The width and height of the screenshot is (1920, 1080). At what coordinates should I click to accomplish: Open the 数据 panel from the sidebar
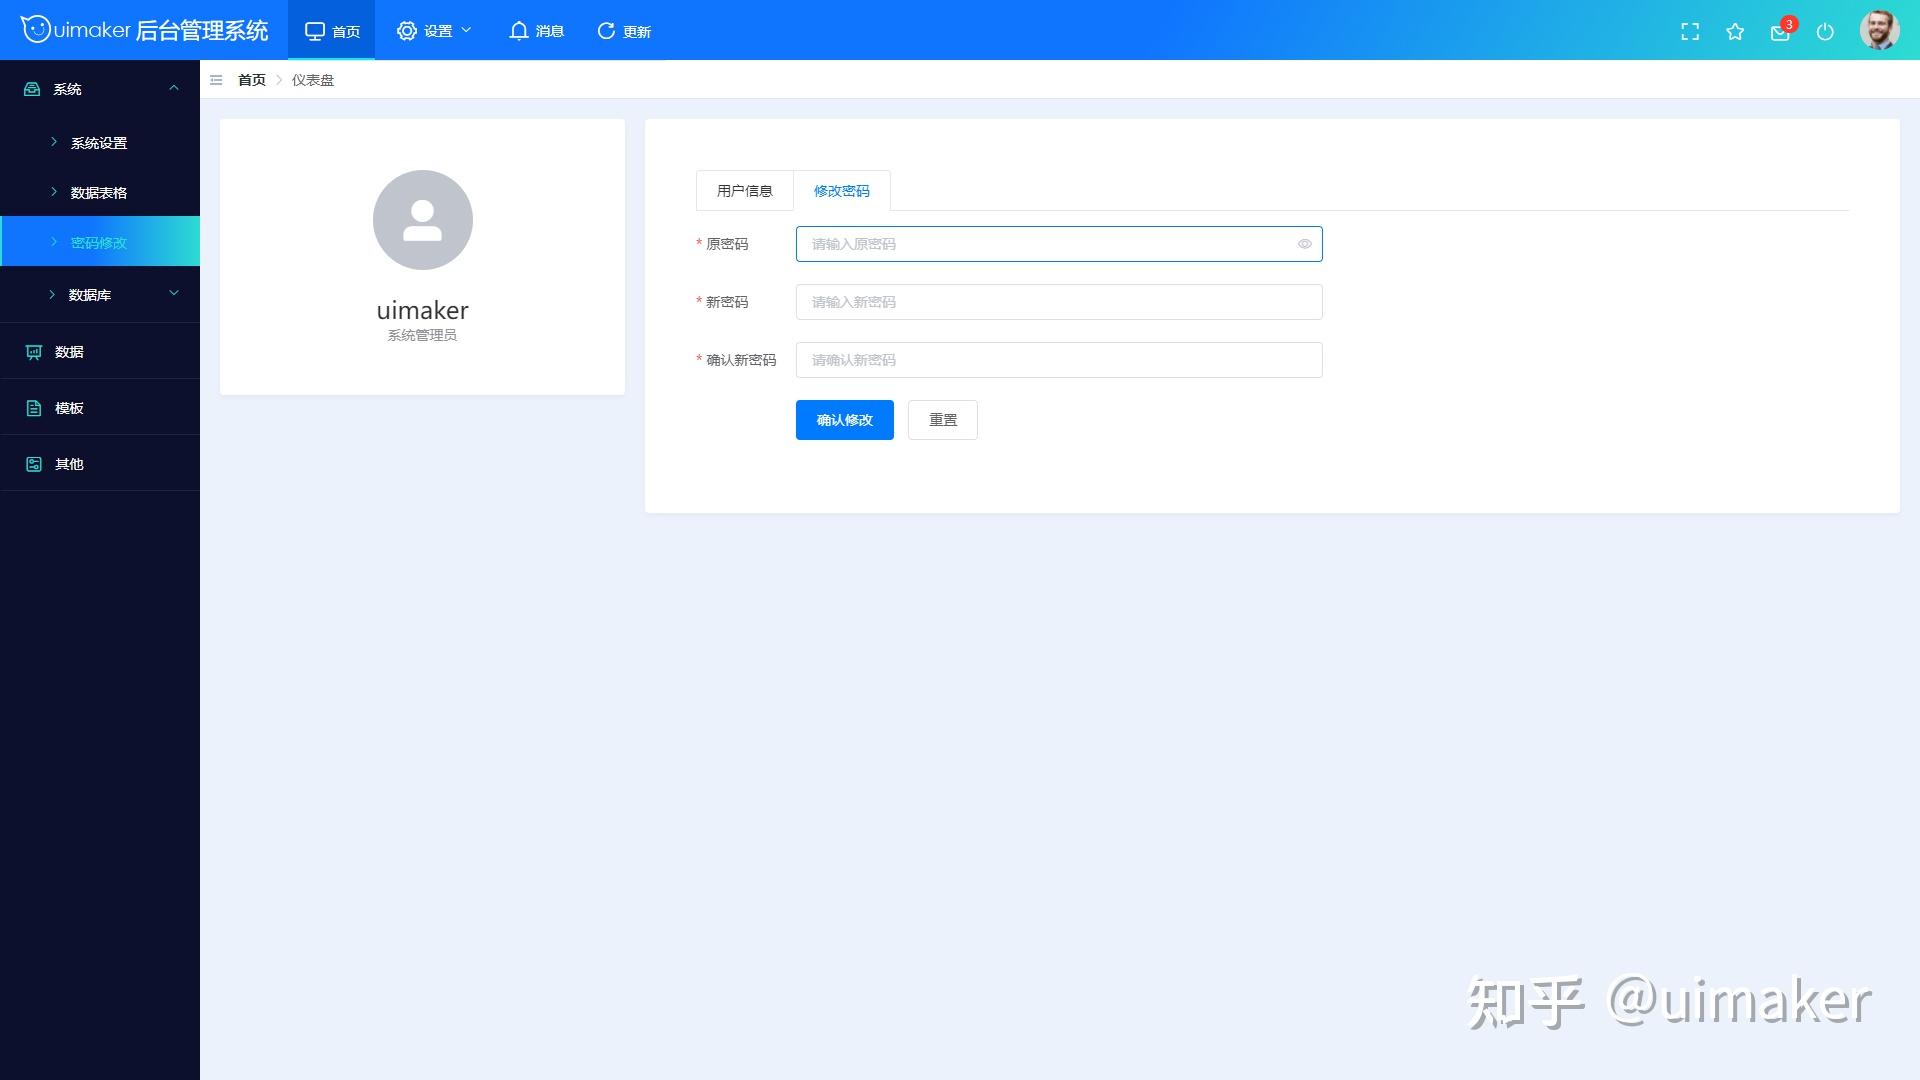(x=68, y=352)
